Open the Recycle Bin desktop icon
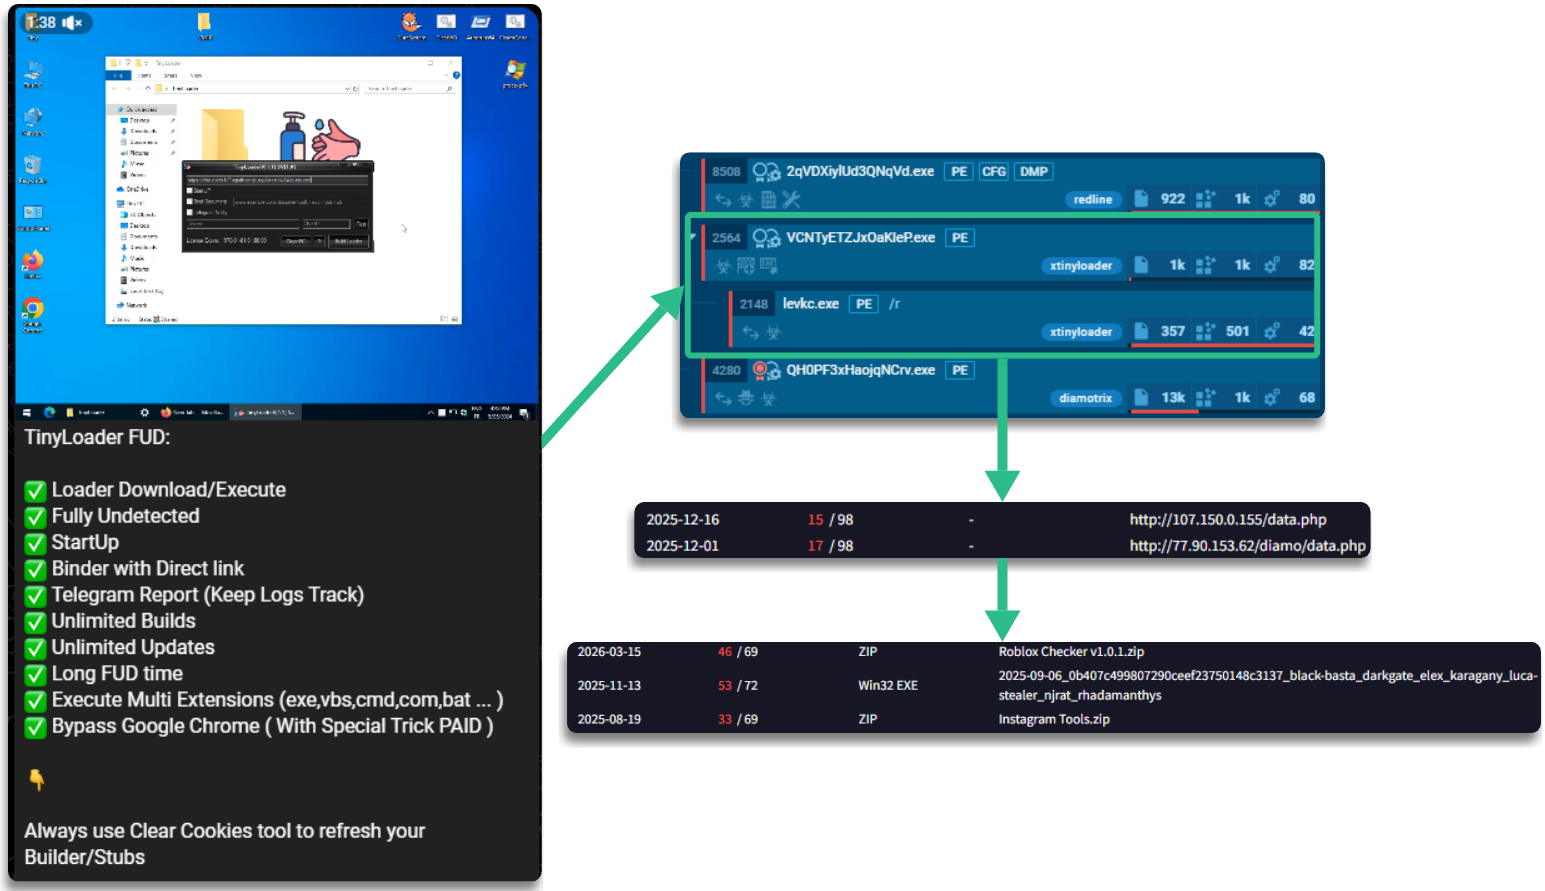 coord(32,165)
